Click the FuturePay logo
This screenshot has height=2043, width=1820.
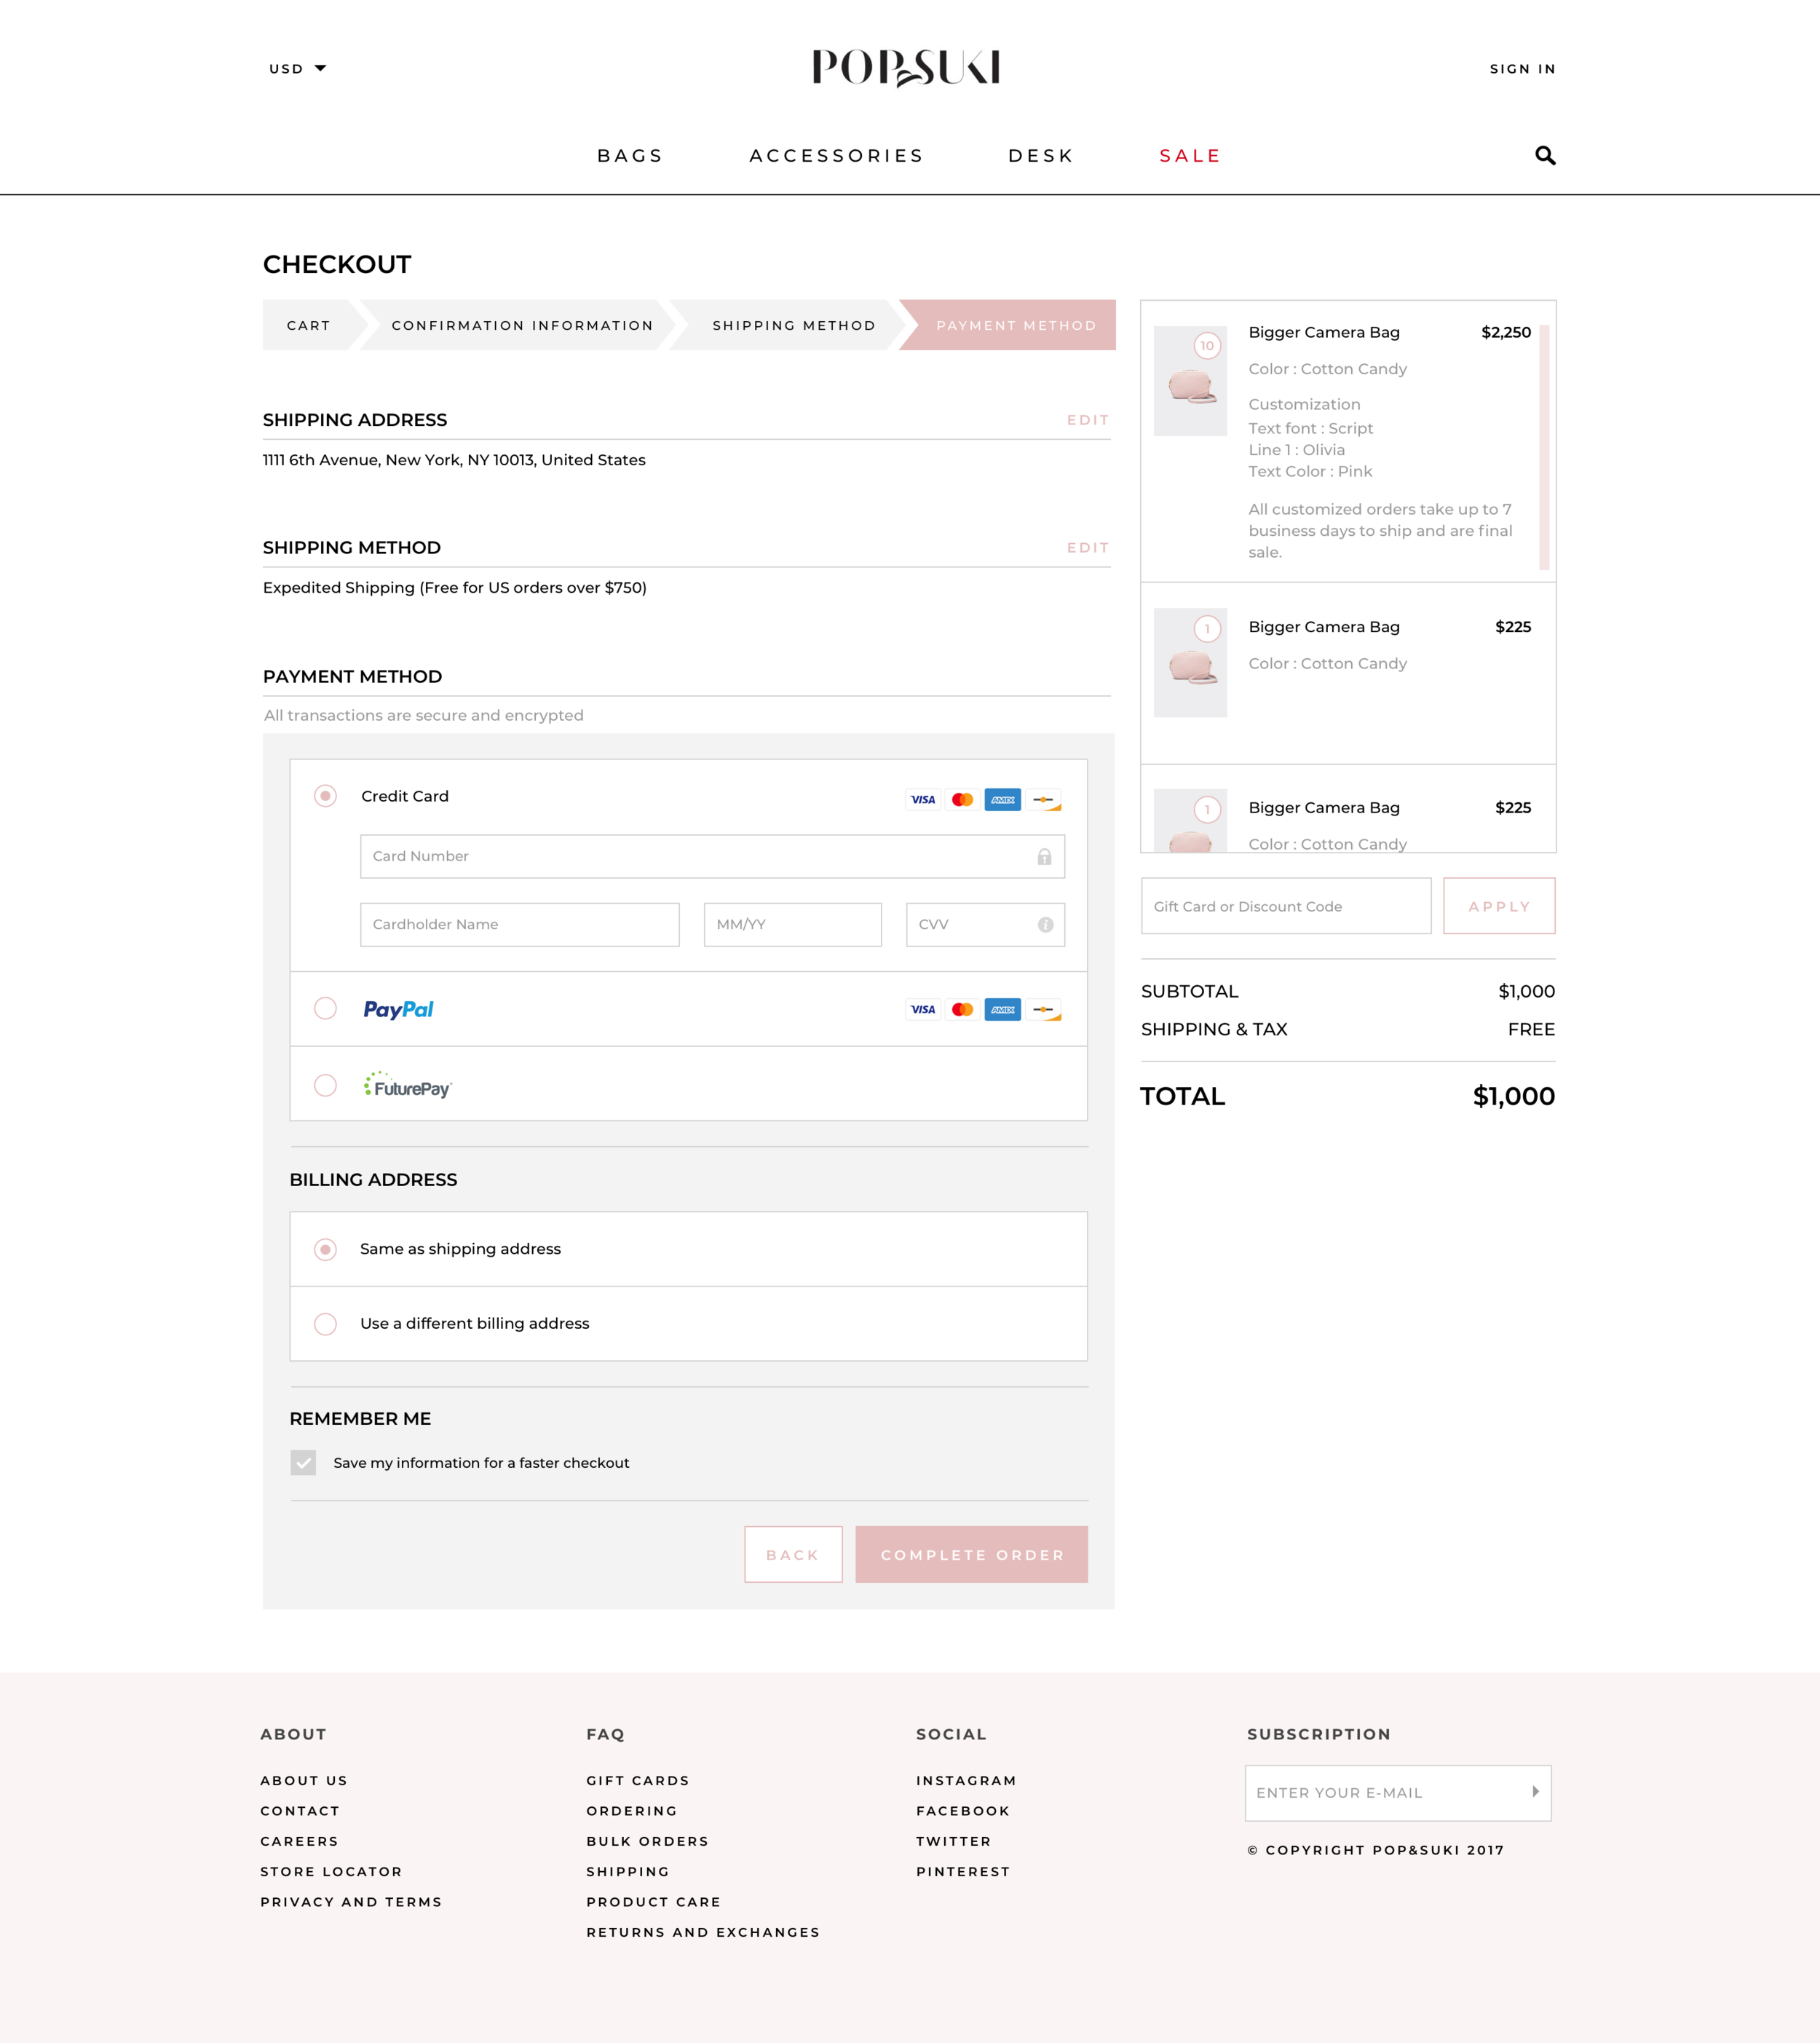(x=408, y=1086)
